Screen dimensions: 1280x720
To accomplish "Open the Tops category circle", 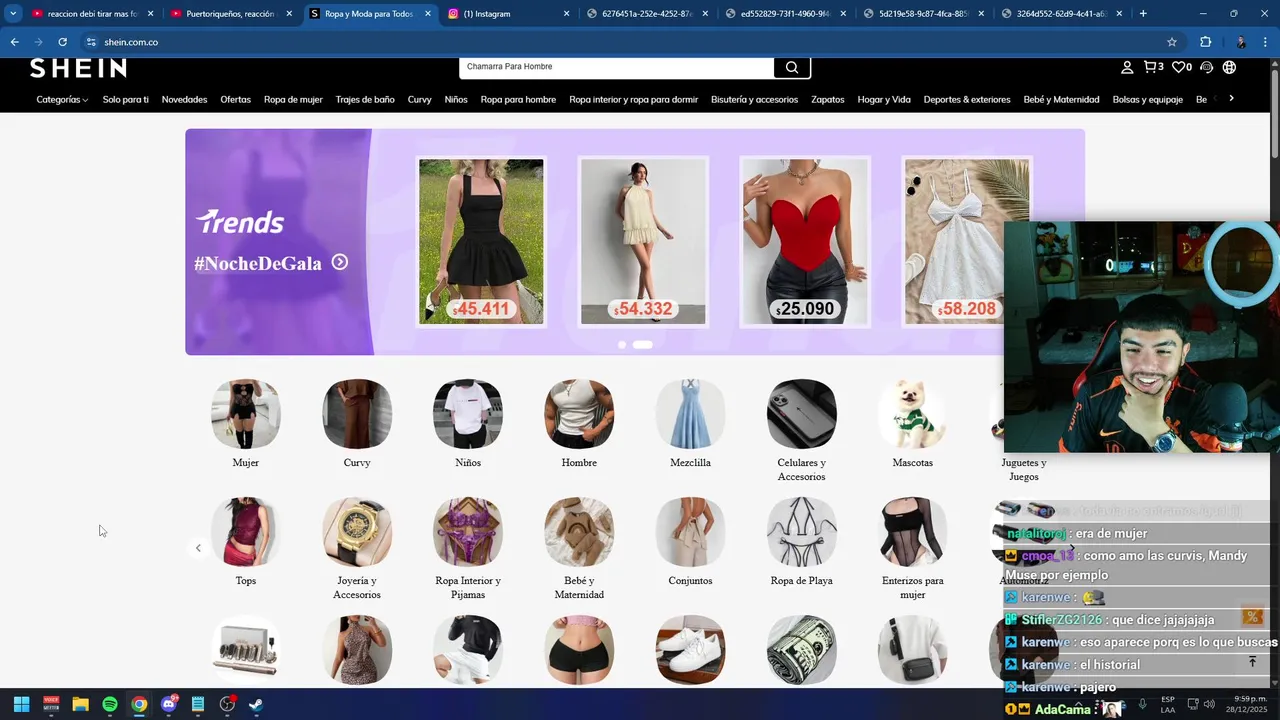I will (x=246, y=532).
